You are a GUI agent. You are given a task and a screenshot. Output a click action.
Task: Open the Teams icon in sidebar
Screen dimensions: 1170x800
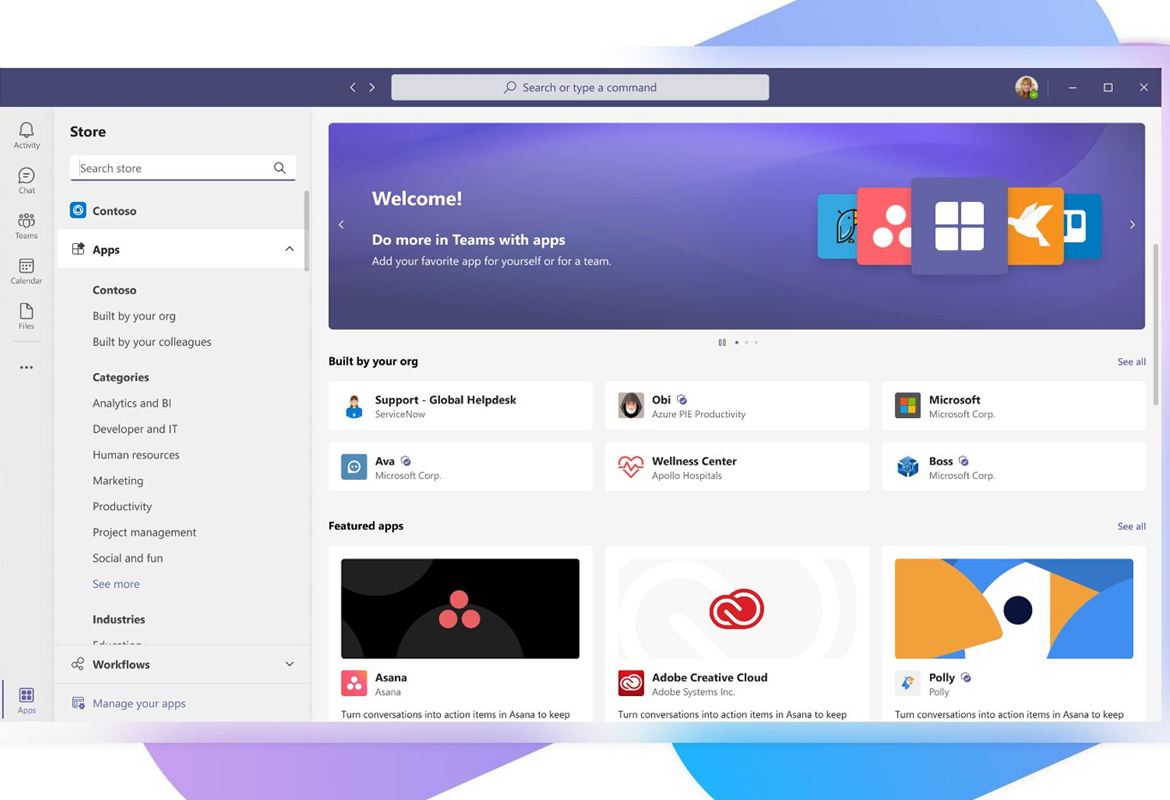coord(26,225)
